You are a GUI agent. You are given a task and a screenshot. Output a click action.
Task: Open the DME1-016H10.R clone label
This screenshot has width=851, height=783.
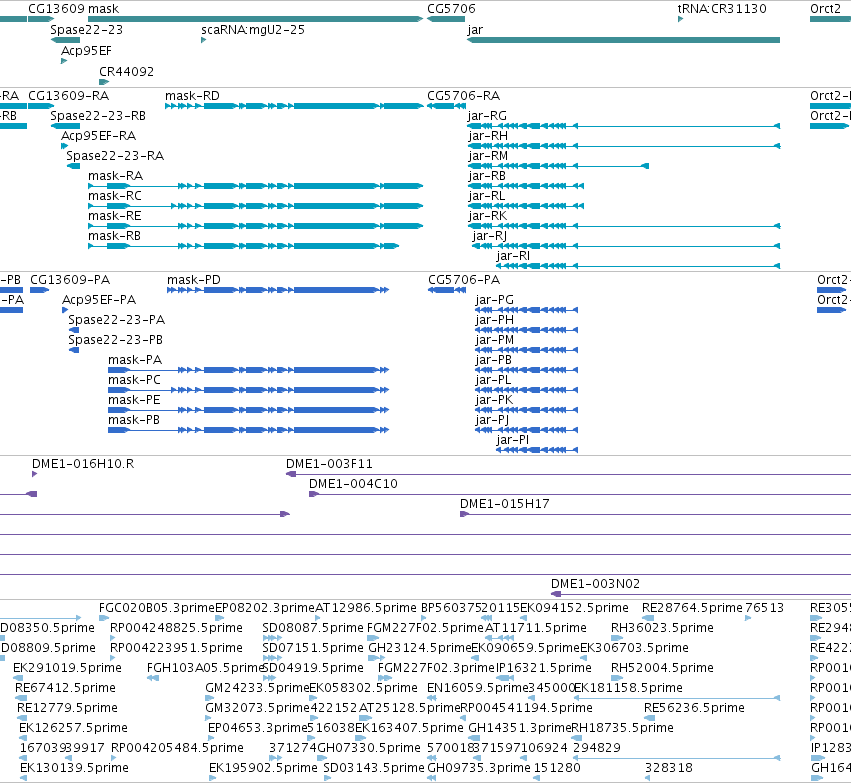(x=82, y=464)
